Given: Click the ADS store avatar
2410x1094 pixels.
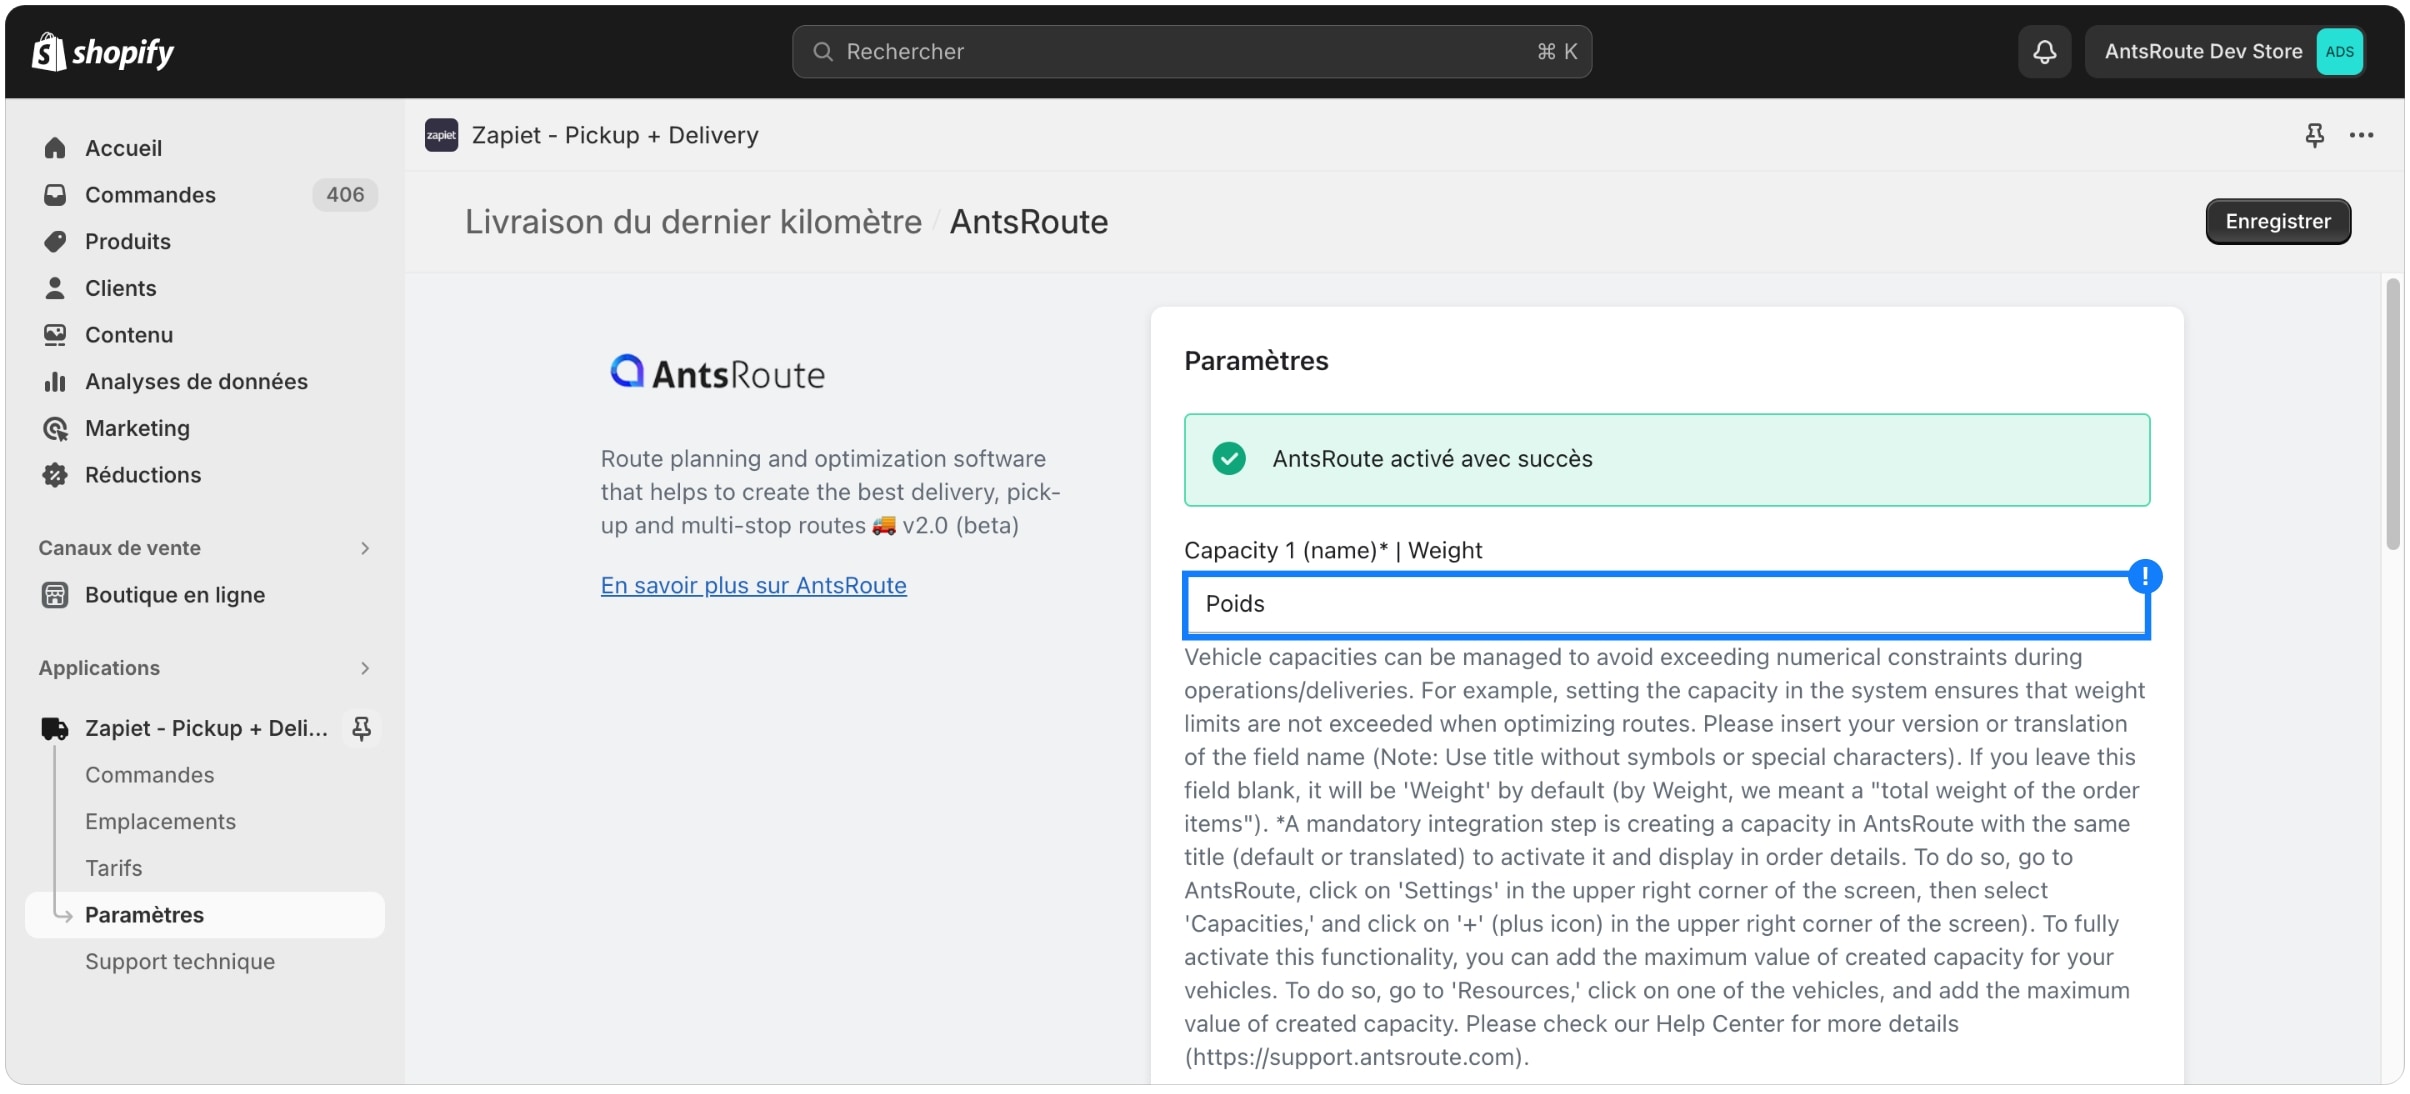Looking at the screenshot, I should point(2339,51).
